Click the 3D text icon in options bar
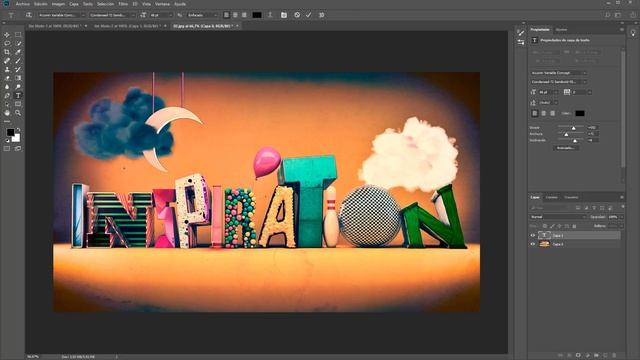The width and height of the screenshot is (640, 360). pyautogui.click(x=322, y=15)
